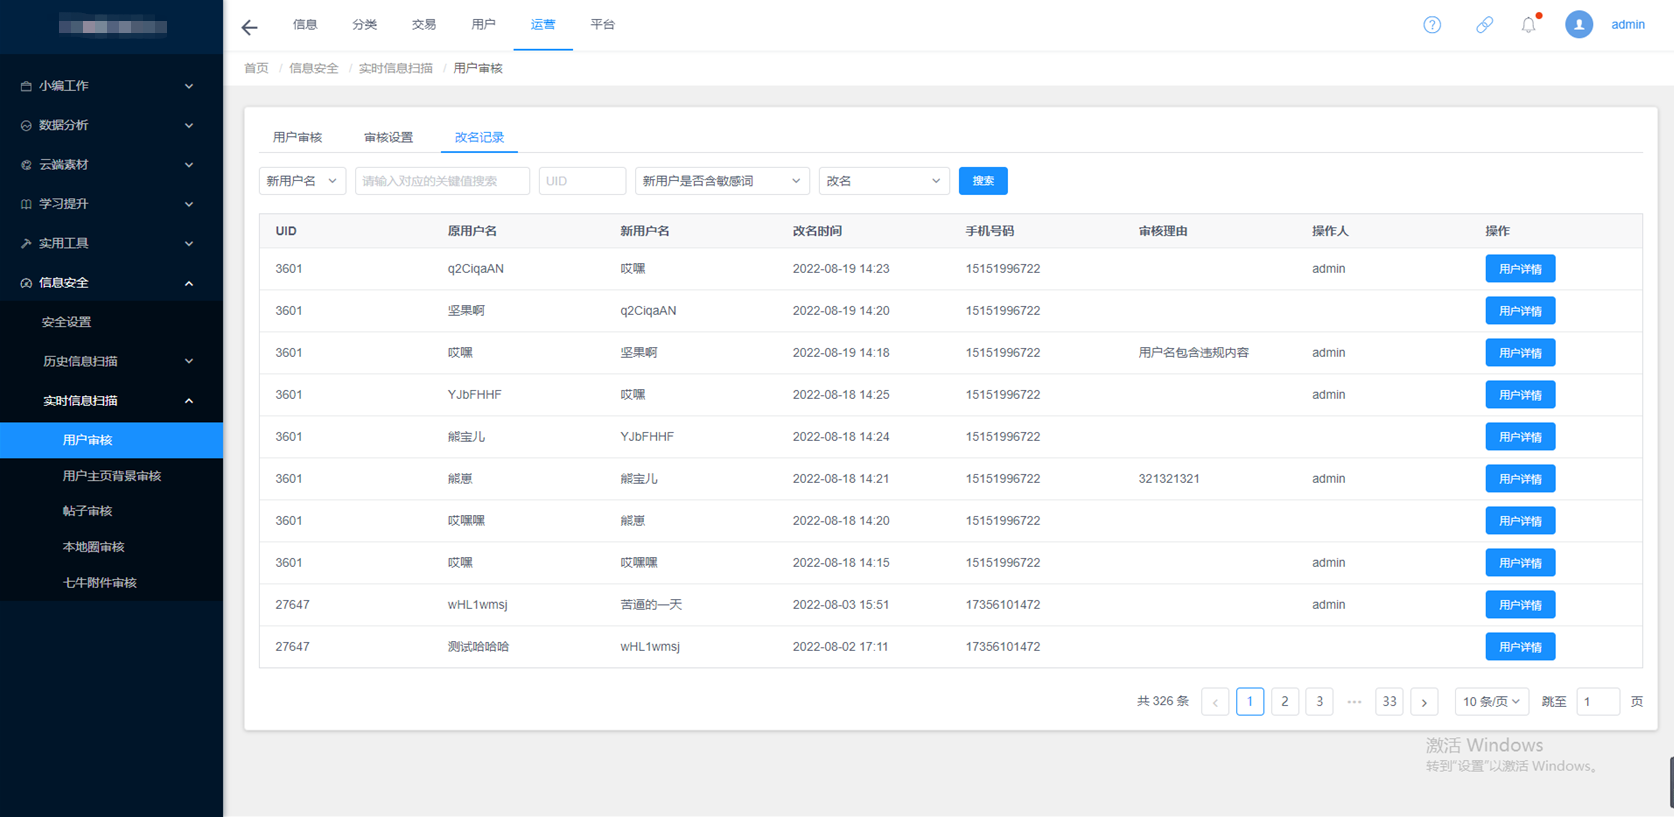Expand the 历史信息扫描 submenu chevron
The image size is (1674, 817).
189,361
